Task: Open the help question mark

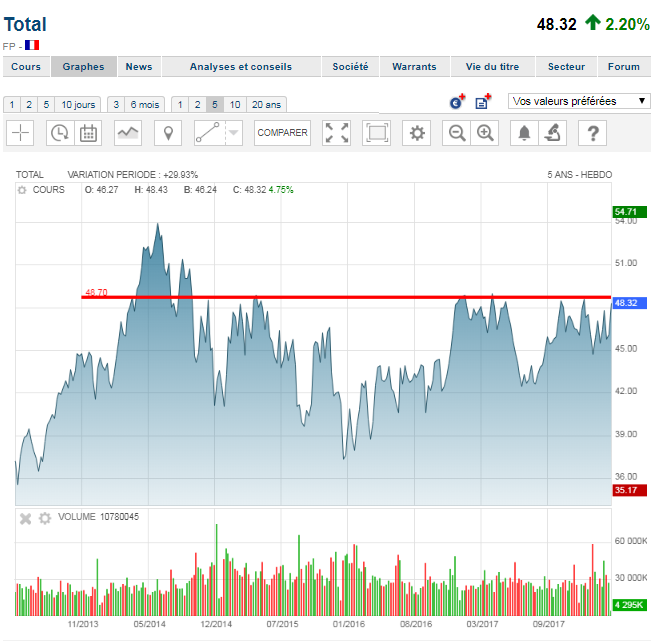Action: (x=592, y=133)
